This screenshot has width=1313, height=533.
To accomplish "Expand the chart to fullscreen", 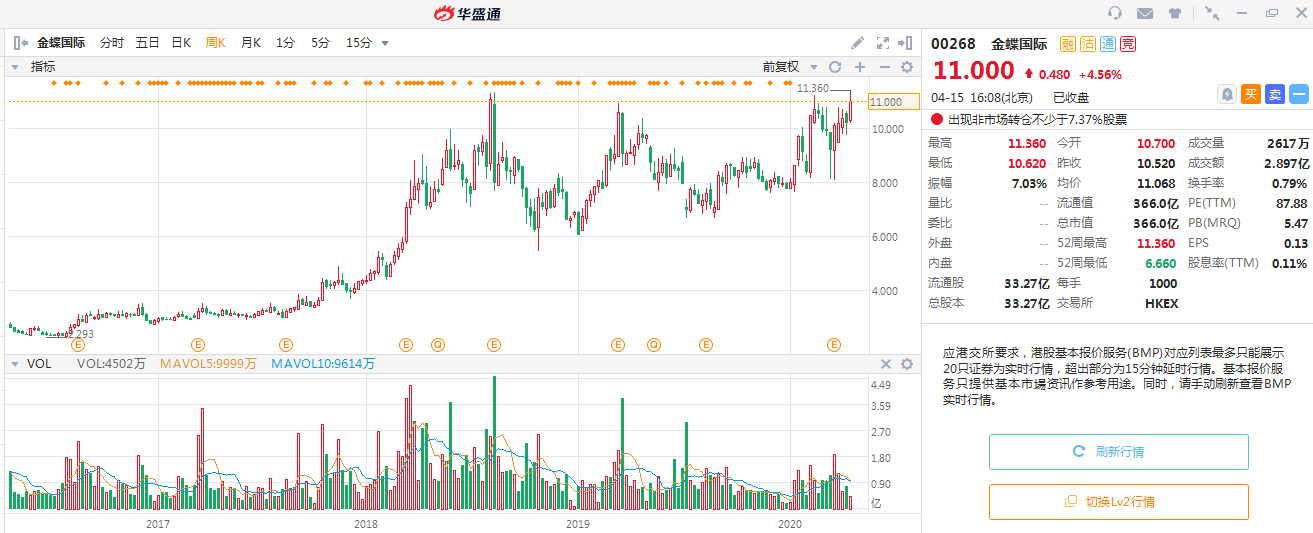I will (882, 43).
